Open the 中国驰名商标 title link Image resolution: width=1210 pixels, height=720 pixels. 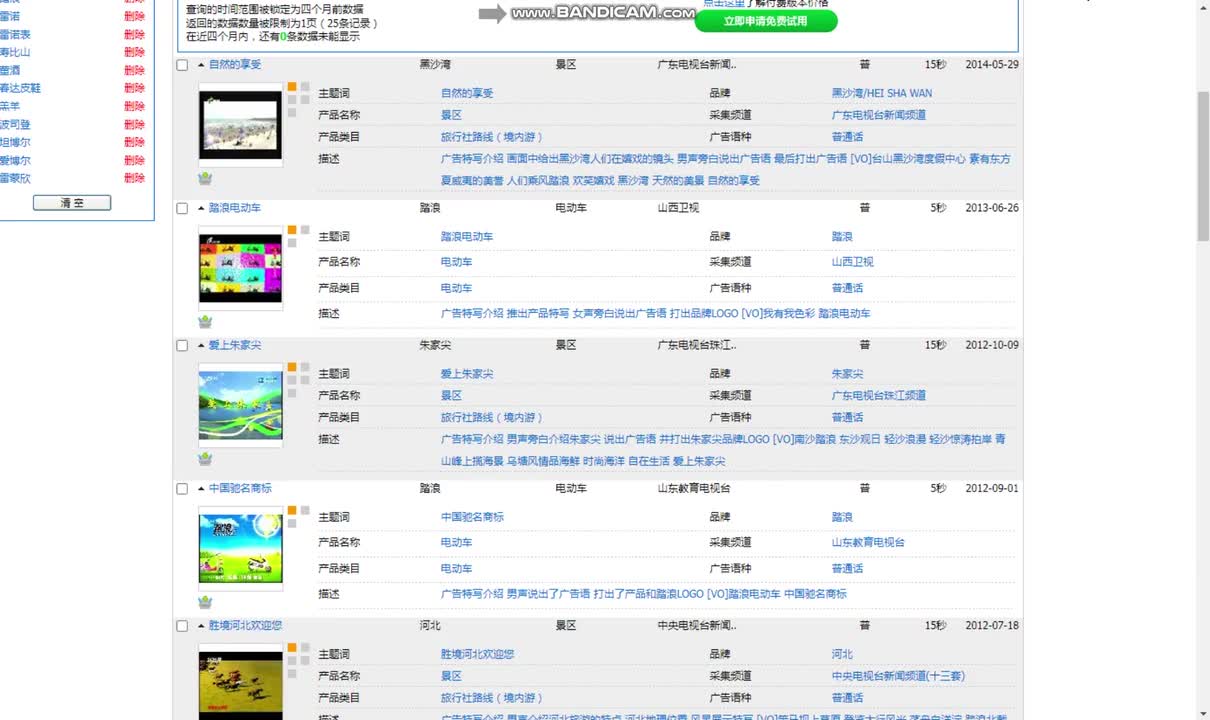click(x=240, y=489)
